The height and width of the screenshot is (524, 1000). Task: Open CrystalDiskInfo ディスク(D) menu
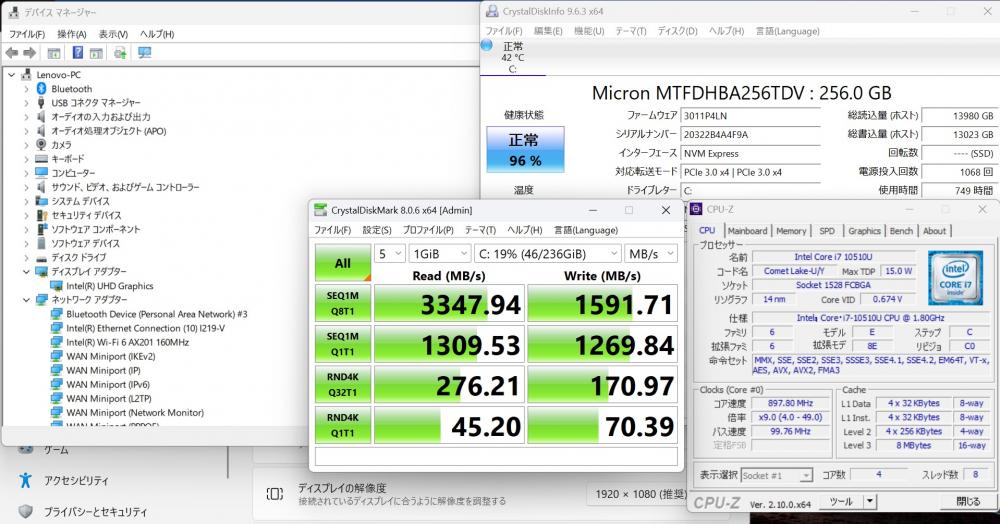coord(677,31)
